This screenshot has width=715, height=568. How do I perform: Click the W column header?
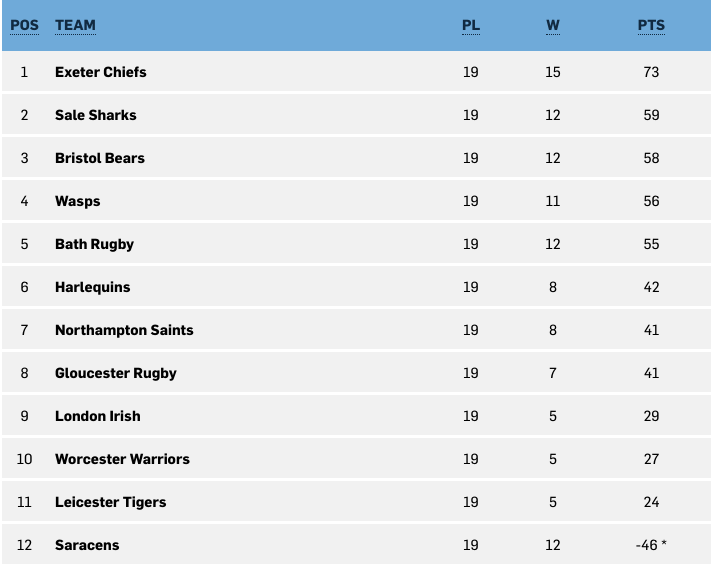pyautogui.click(x=553, y=25)
